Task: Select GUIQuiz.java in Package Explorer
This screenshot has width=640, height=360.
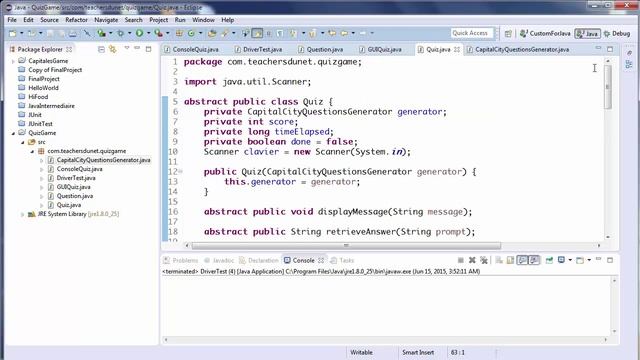Action: [x=73, y=187]
